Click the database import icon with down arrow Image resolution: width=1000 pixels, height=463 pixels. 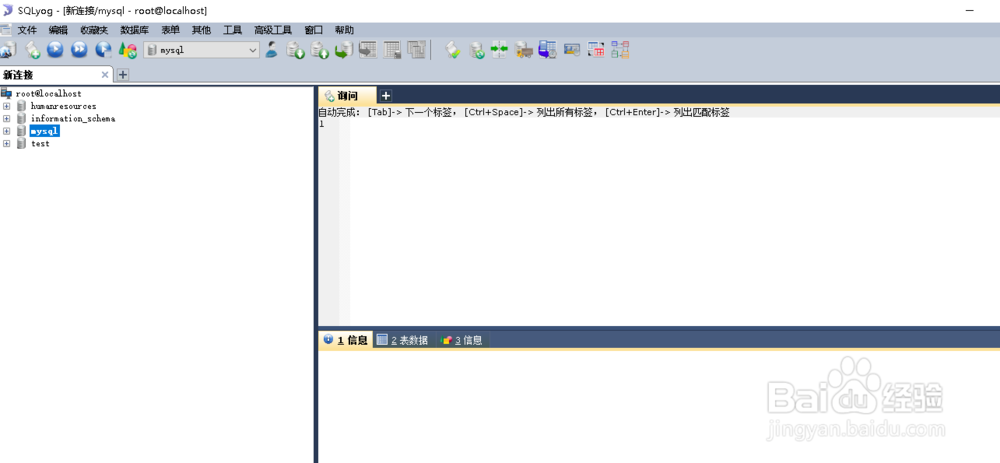295,50
